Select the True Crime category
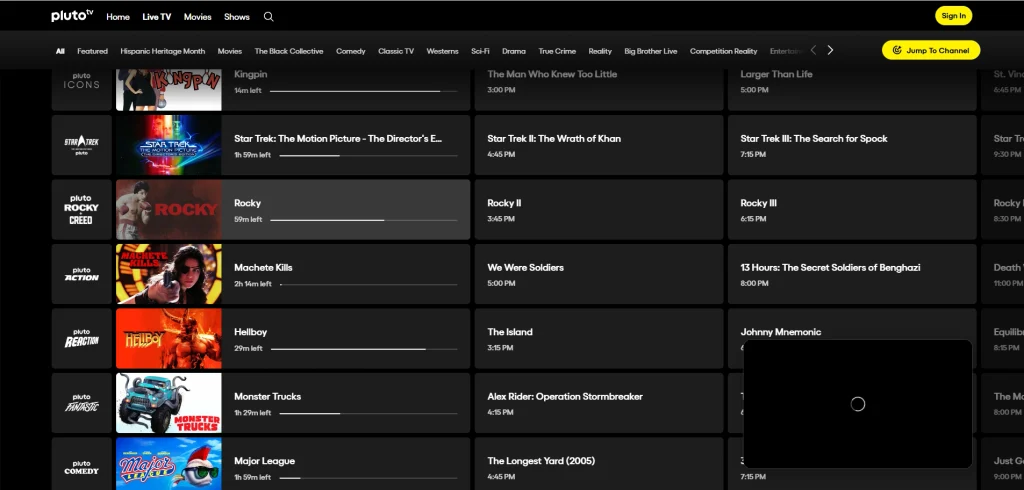The image size is (1024, 490). pos(557,51)
